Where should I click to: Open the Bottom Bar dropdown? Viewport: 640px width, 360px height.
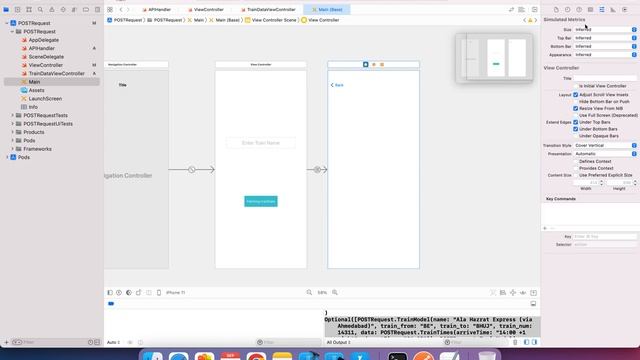pyautogui.click(x=605, y=47)
